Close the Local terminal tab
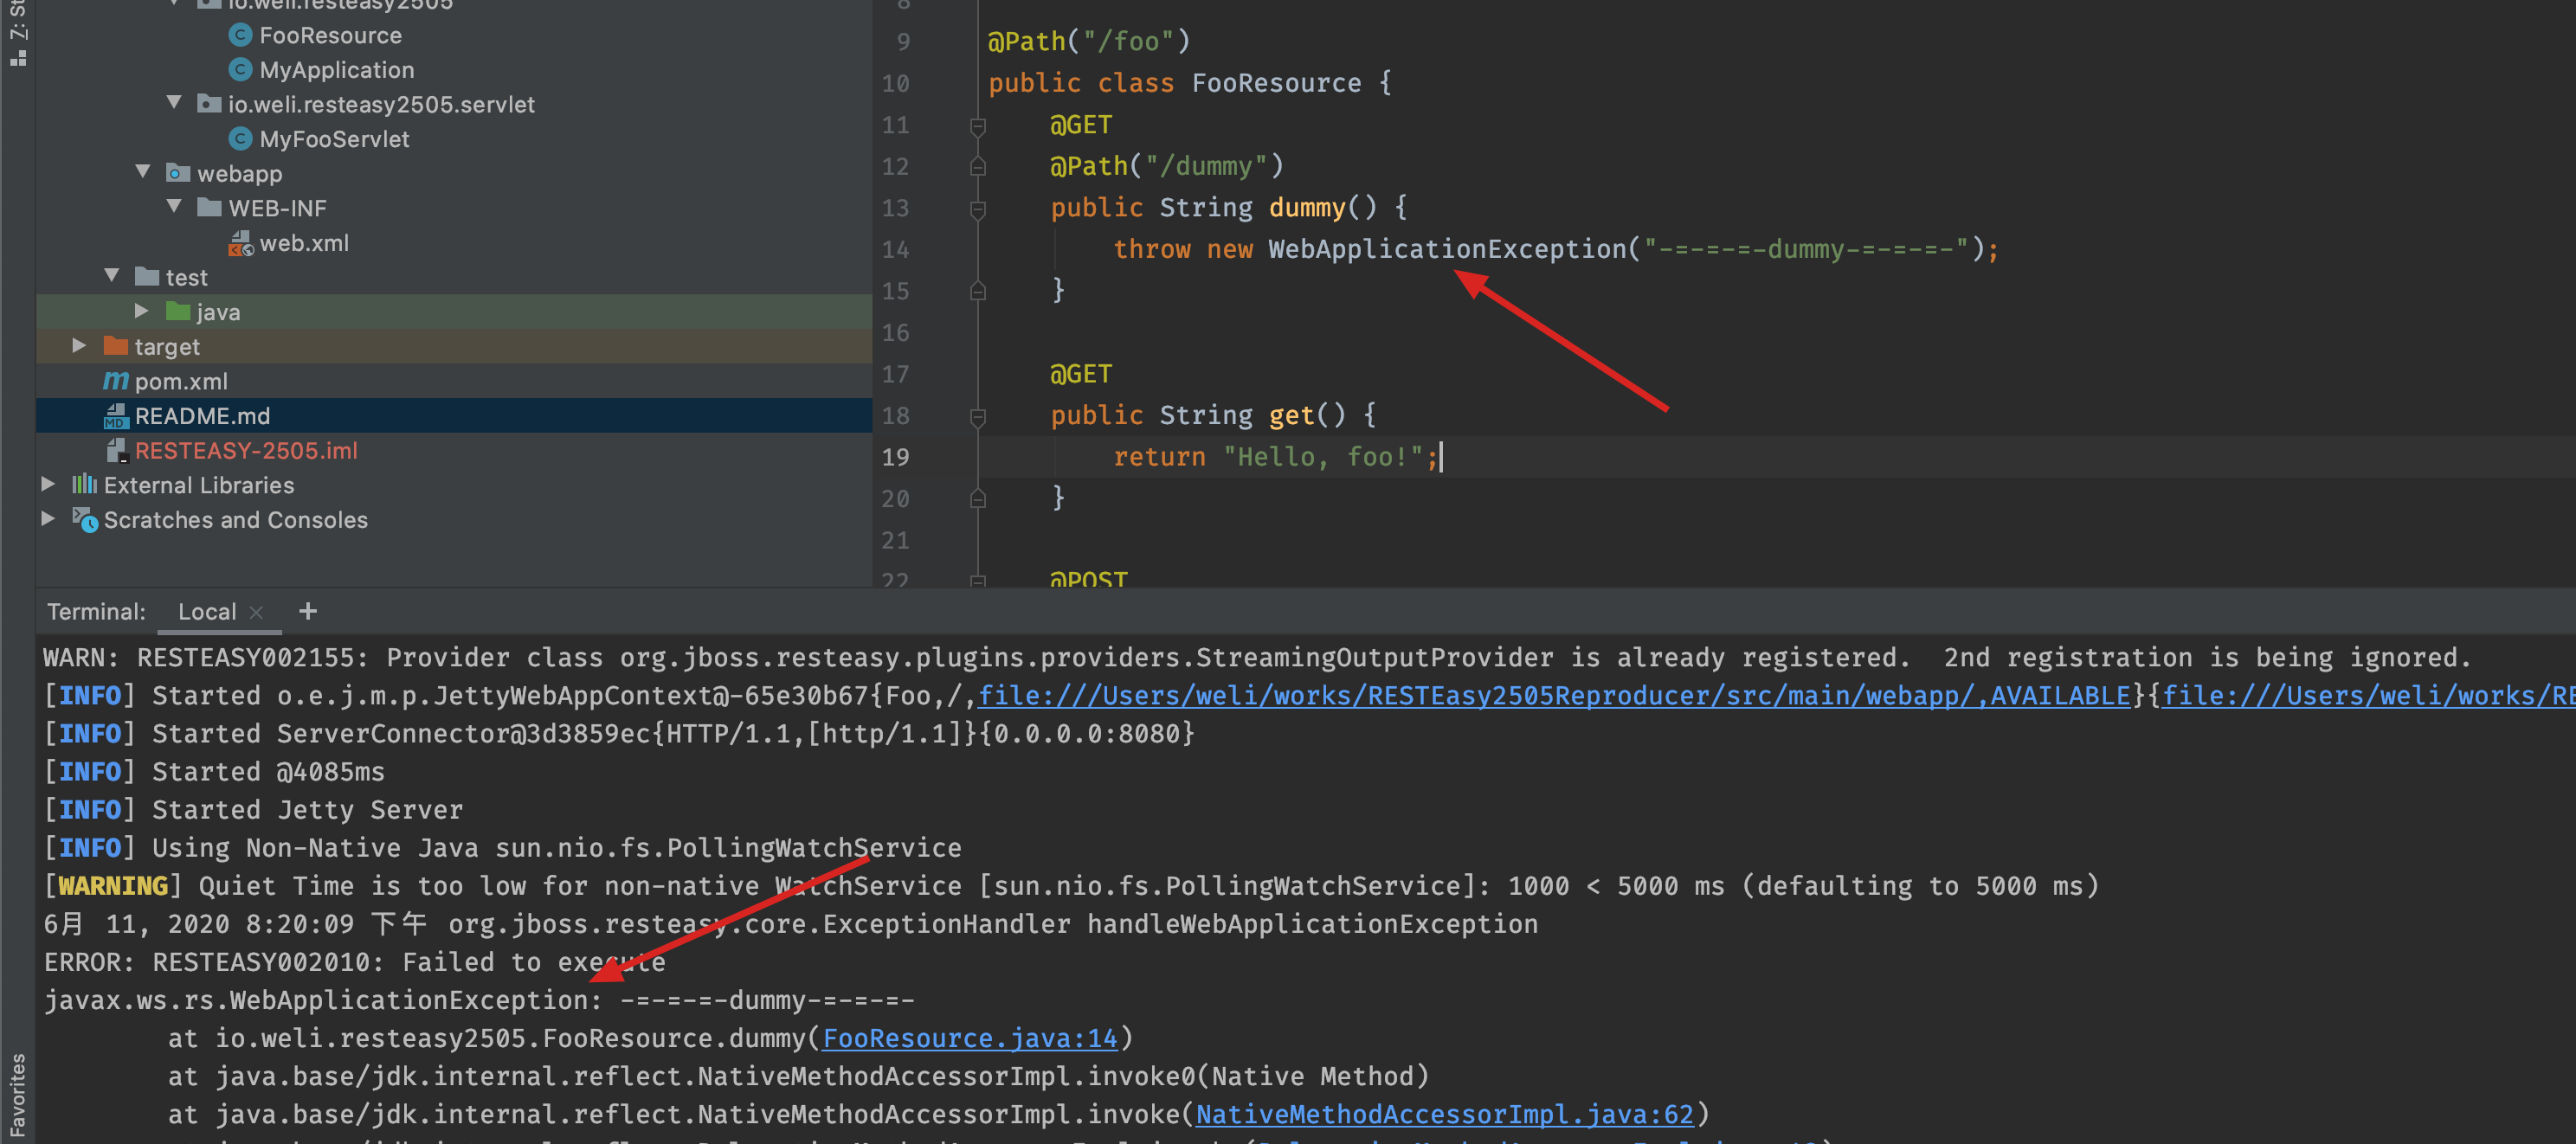This screenshot has height=1144, width=2576. 257,612
